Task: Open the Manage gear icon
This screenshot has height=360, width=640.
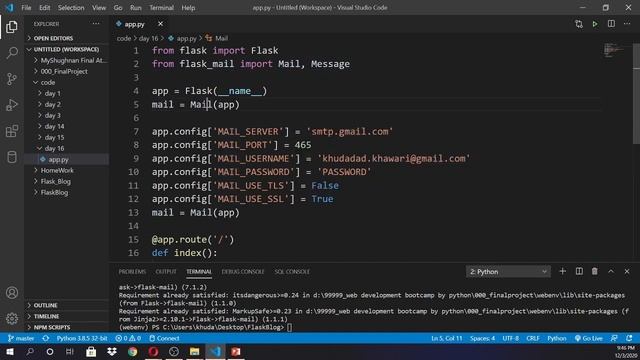Action: tap(12, 318)
